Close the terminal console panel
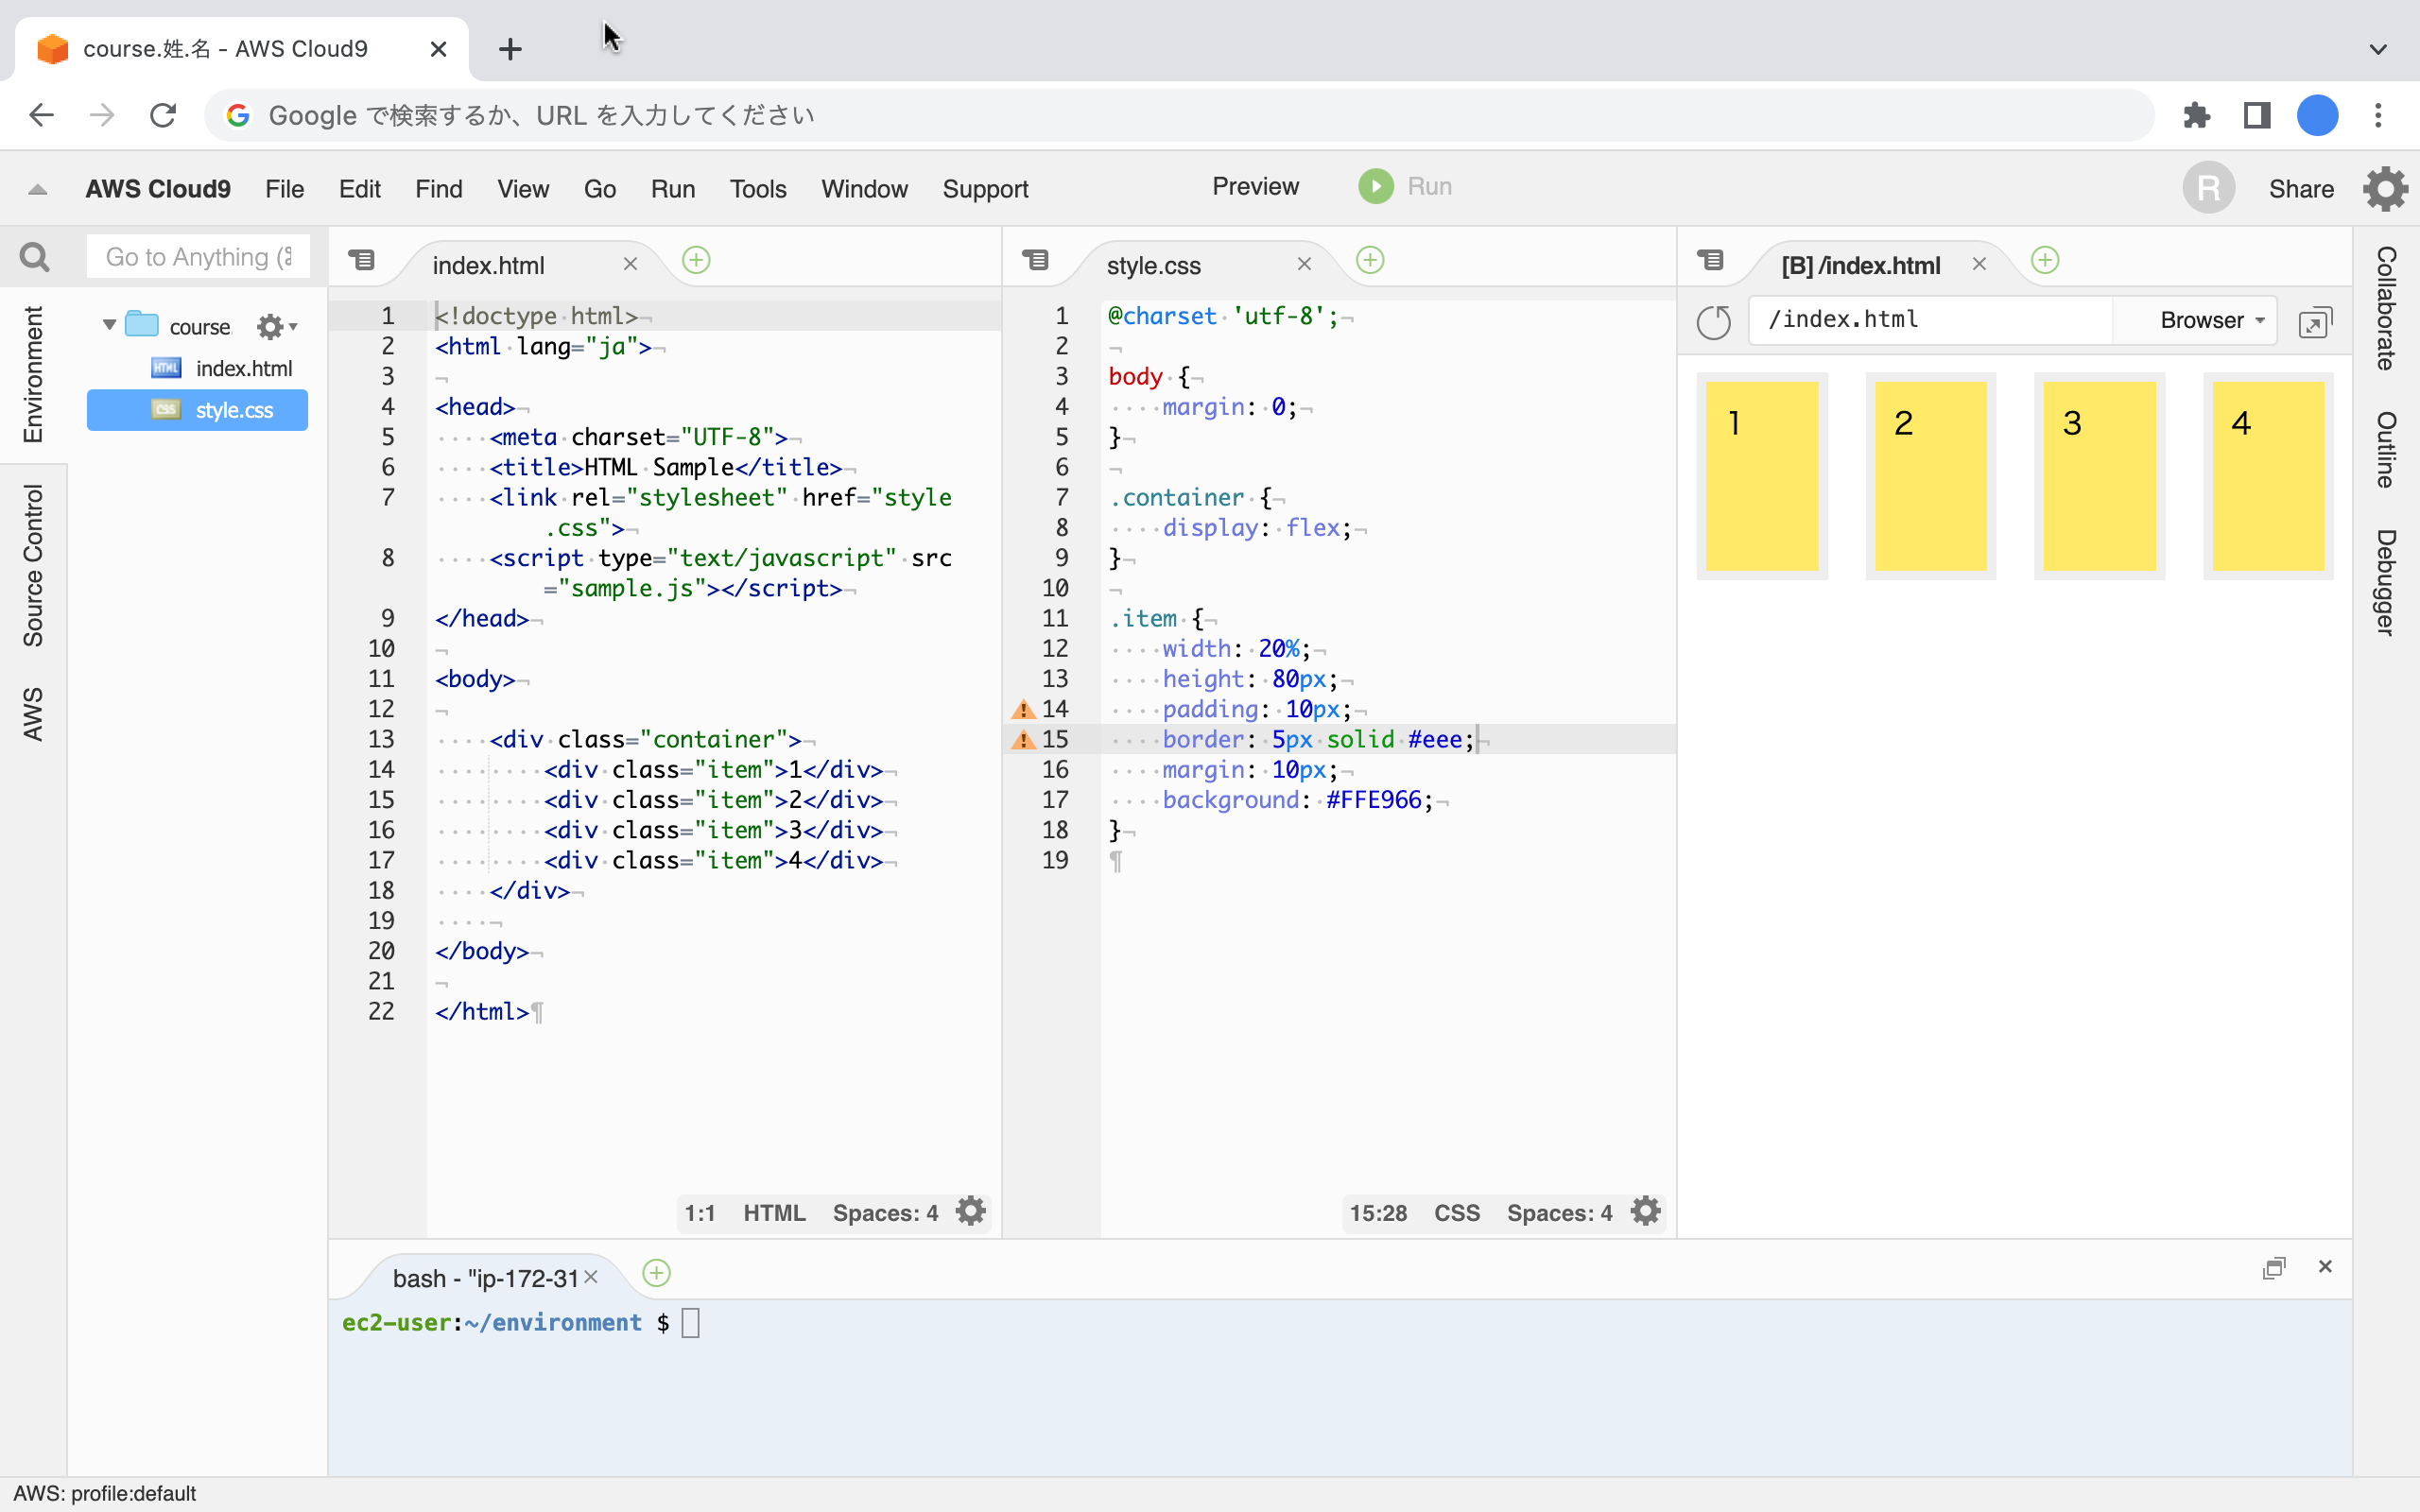The height and width of the screenshot is (1512, 2420). (2325, 1266)
